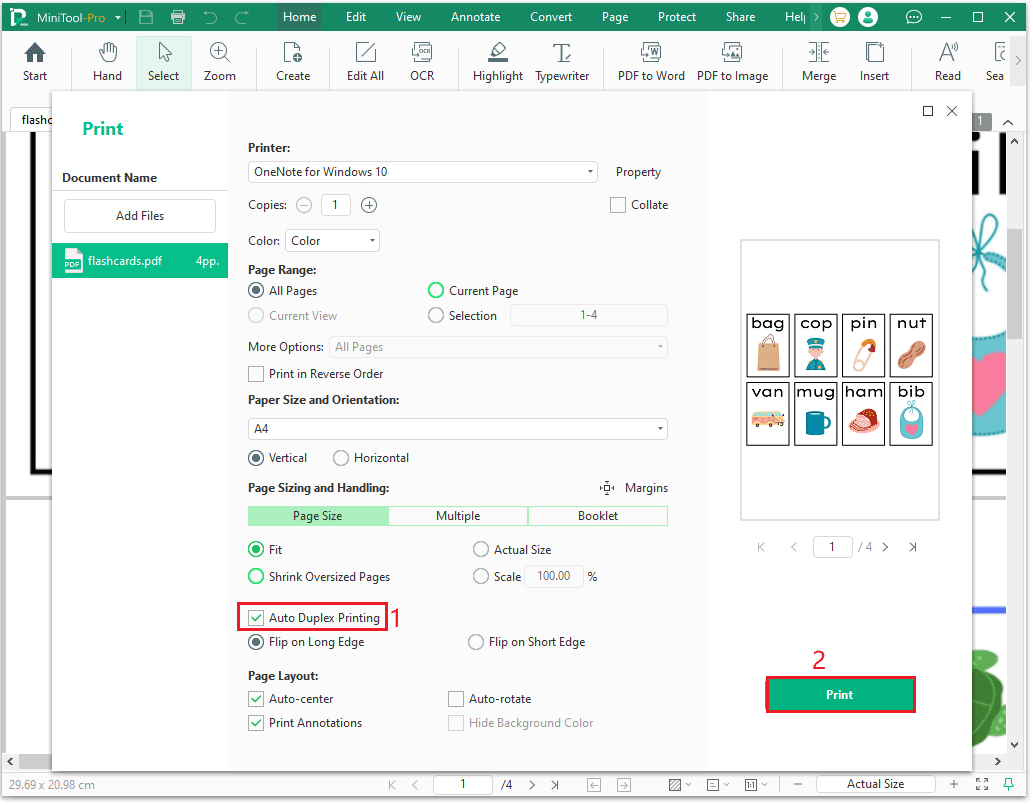The image size is (1033, 805).
Task: Redo action in title bar
Action: [x=242, y=17]
